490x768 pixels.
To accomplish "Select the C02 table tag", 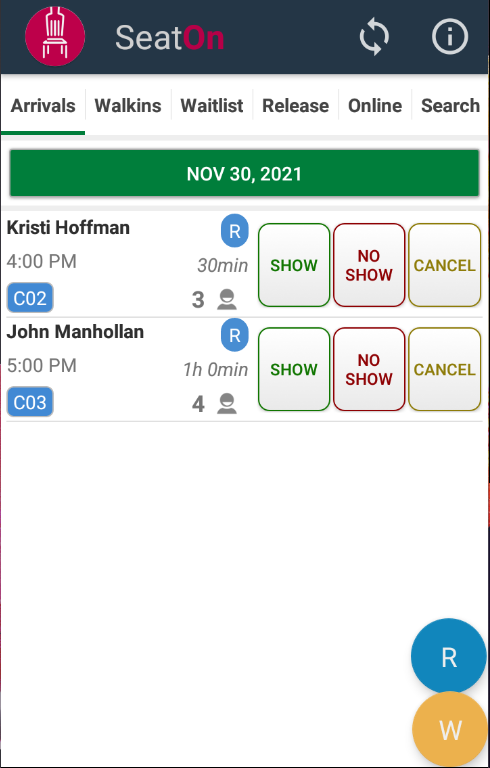I will (30, 298).
